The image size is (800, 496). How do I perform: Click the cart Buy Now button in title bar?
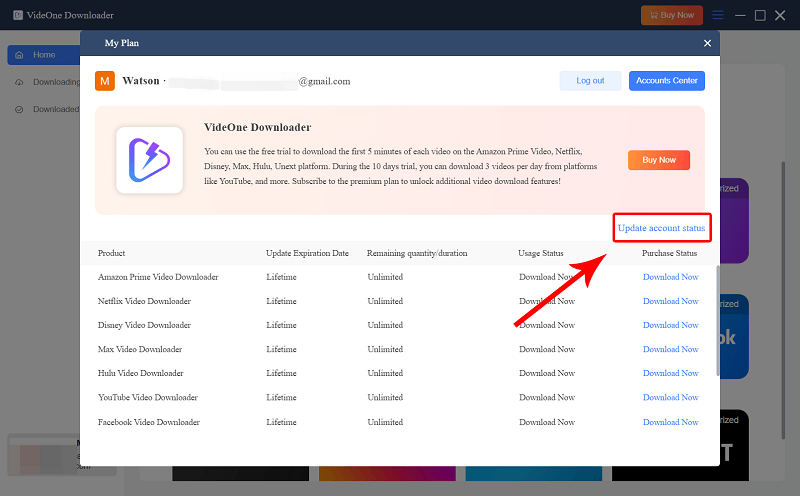pos(672,15)
